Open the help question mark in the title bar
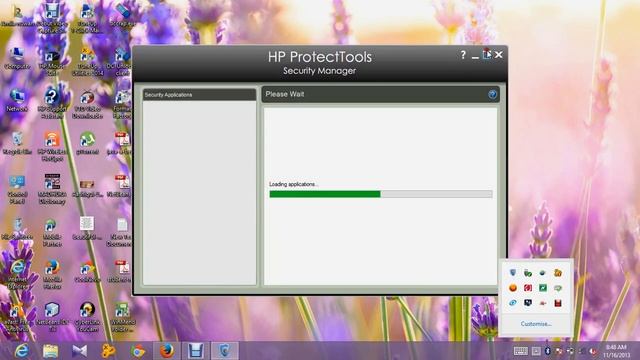The width and height of the screenshot is (640, 360). 463,55
